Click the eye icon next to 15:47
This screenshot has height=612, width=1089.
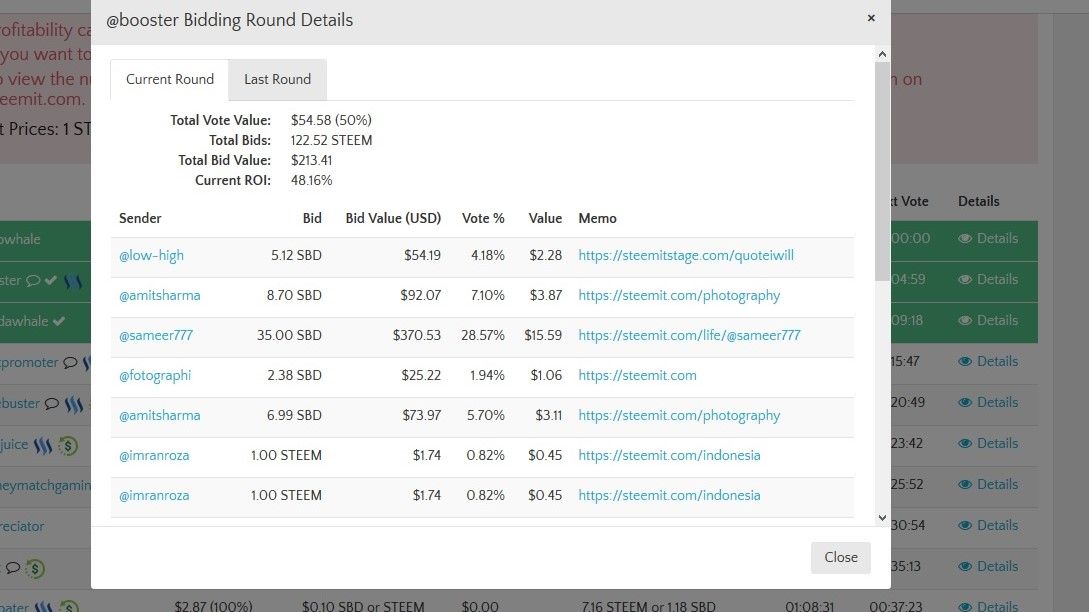(x=965, y=361)
